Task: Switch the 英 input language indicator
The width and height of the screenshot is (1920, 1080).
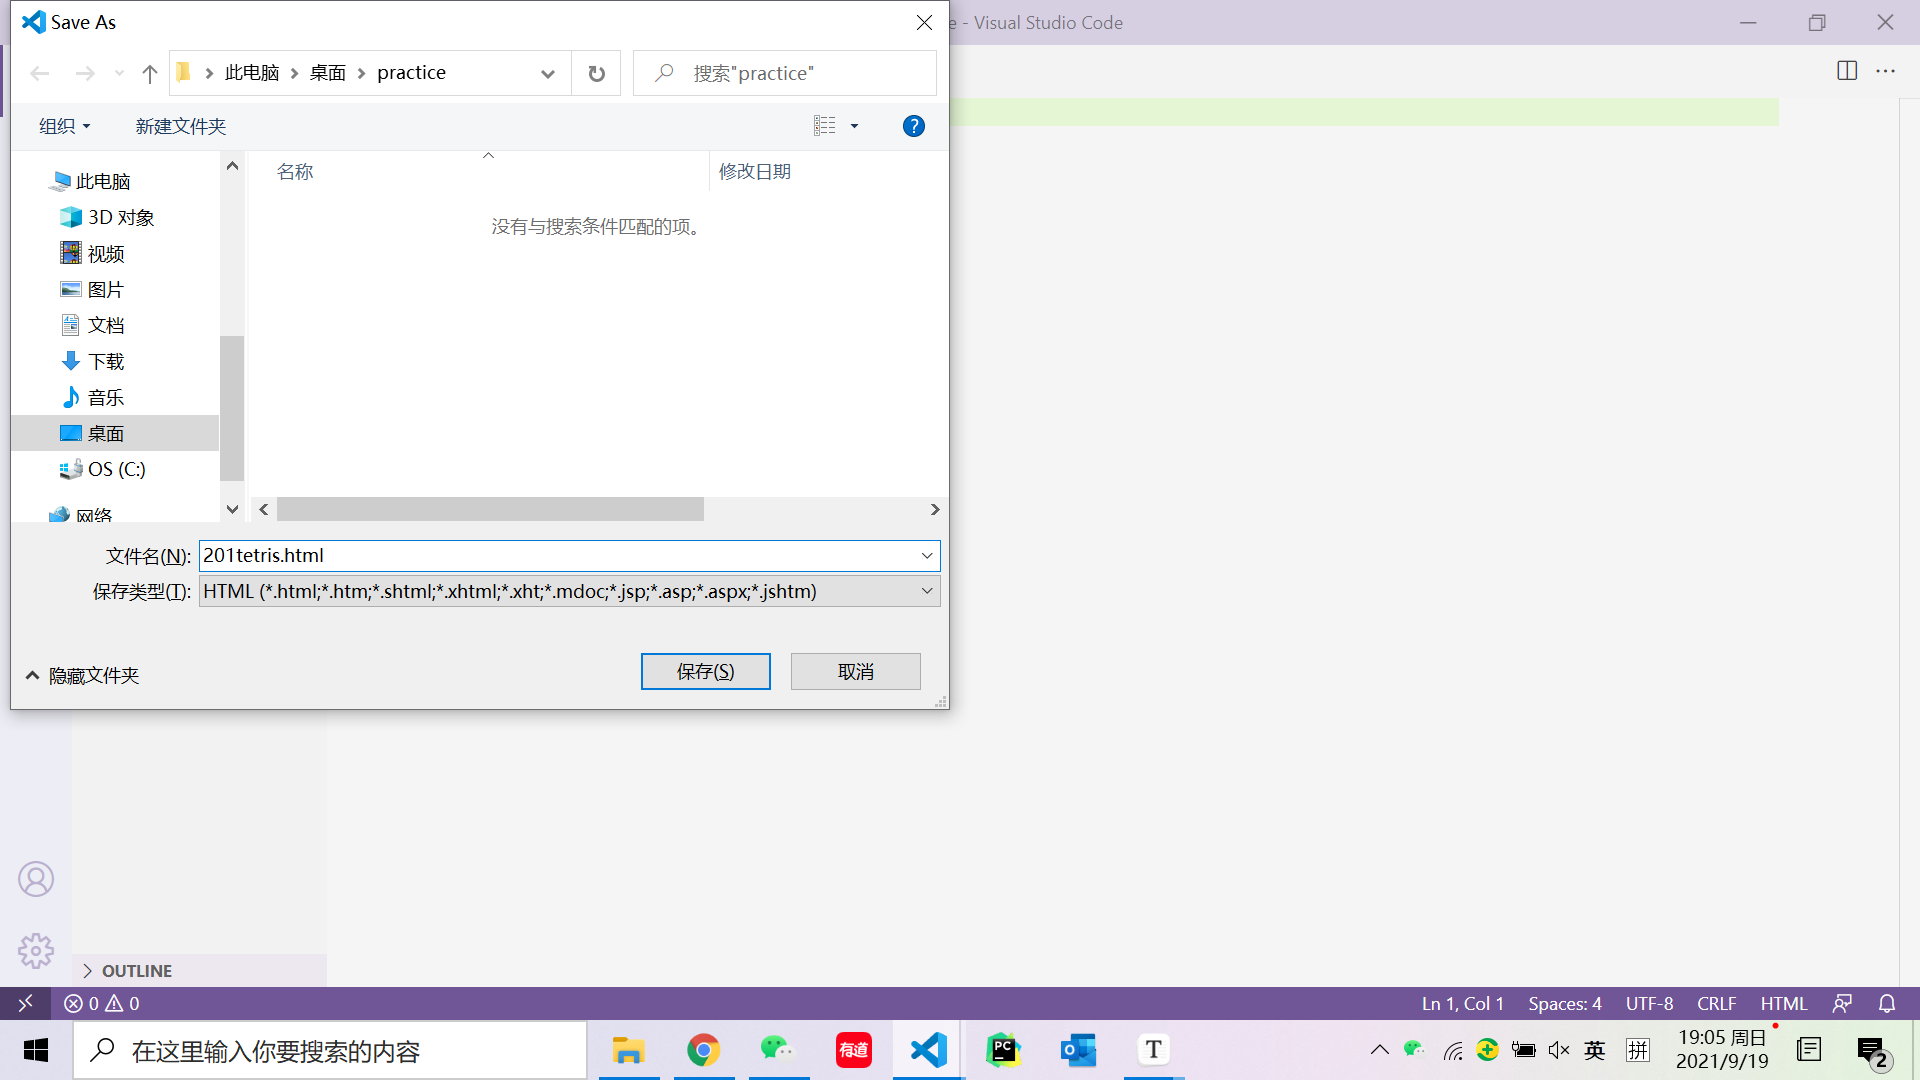Action: 1595,1050
